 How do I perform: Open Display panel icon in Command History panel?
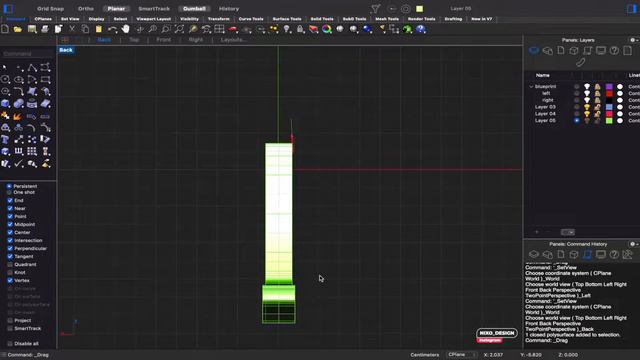600,254
